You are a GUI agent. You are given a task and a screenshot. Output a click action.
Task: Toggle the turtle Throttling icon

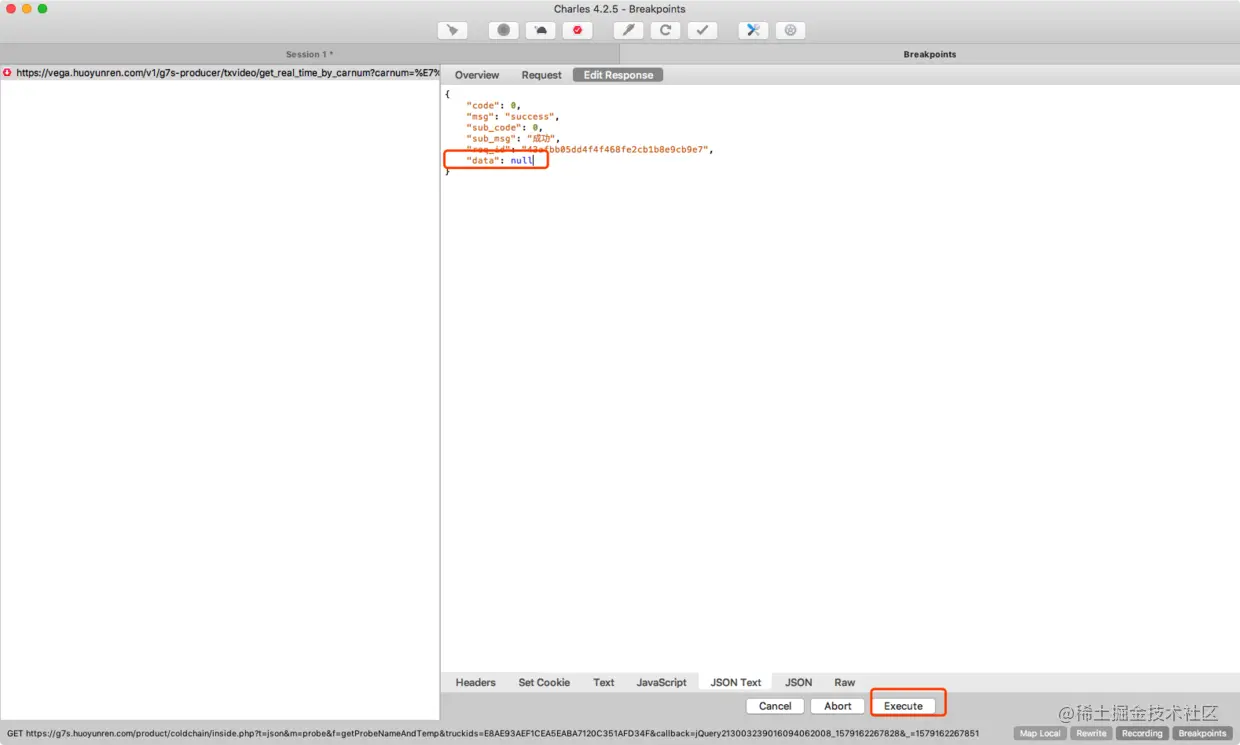[540, 30]
